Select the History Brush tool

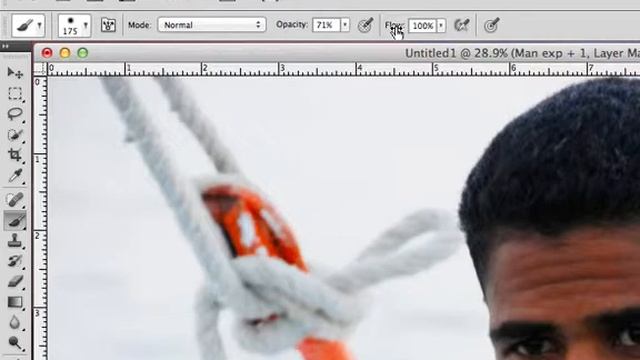pos(15,261)
